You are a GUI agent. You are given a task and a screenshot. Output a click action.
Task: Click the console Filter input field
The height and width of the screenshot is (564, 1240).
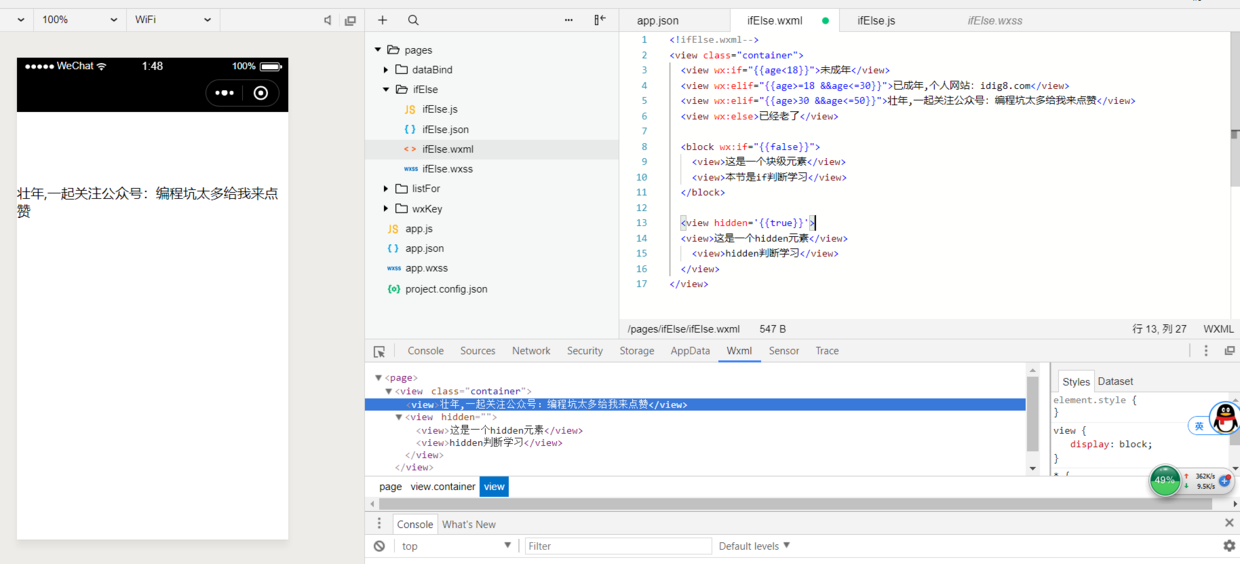618,546
